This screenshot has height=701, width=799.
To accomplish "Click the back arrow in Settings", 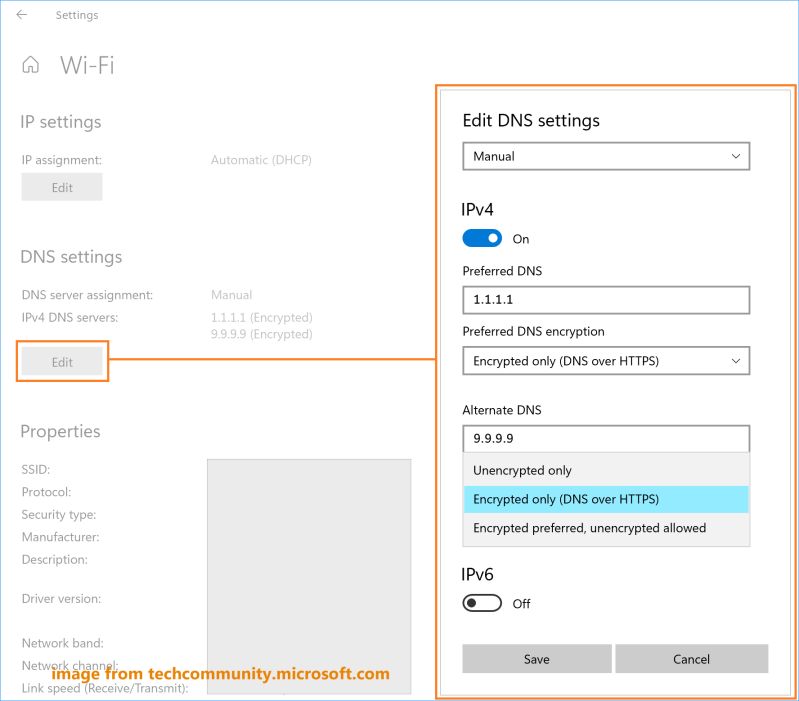I will (x=21, y=15).
